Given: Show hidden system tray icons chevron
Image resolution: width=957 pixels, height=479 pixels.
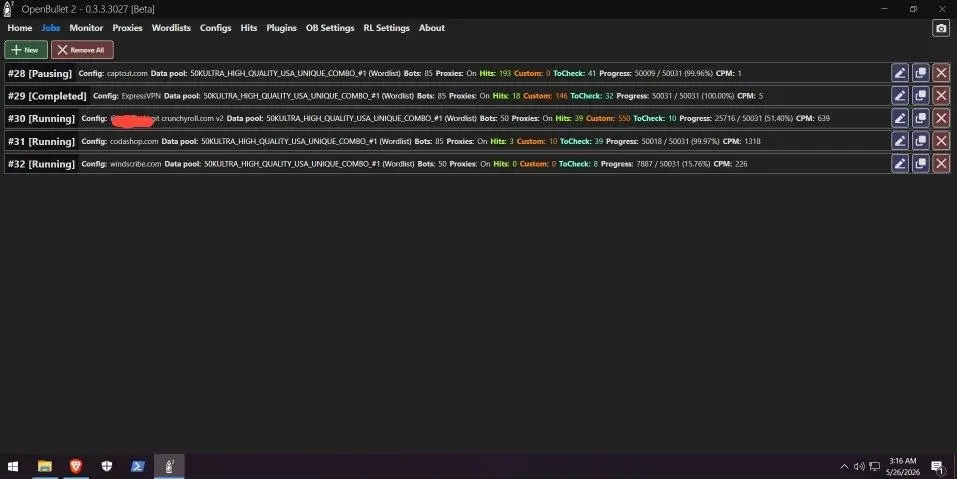Looking at the screenshot, I should click(844, 467).
